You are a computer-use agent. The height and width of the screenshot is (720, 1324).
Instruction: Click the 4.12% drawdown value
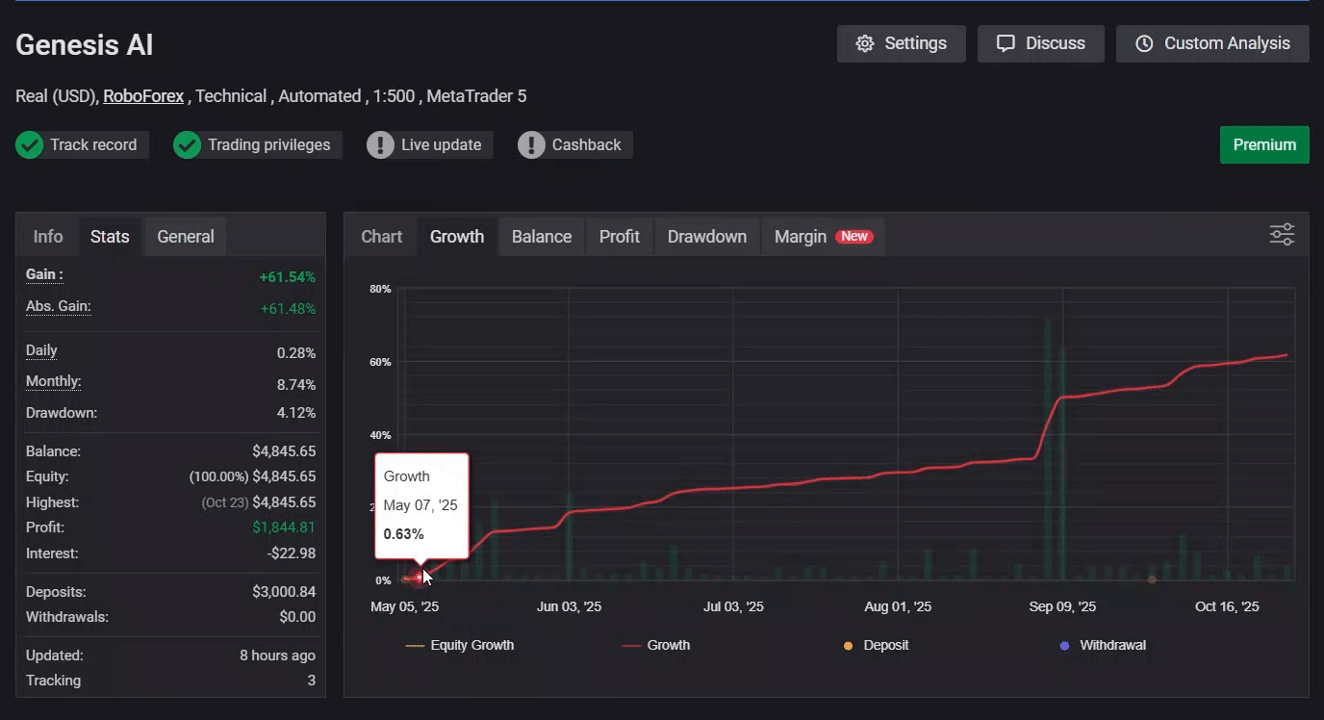coord(296,413)
